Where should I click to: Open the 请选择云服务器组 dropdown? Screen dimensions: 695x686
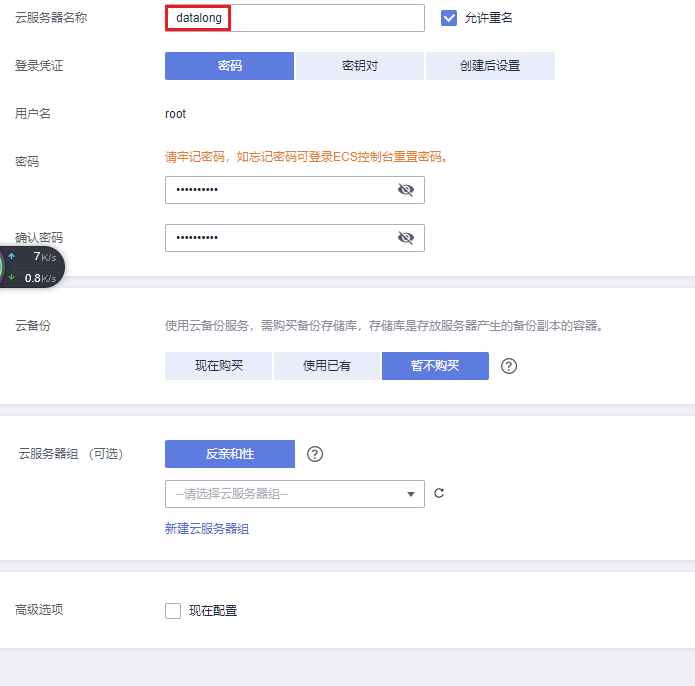294,494
